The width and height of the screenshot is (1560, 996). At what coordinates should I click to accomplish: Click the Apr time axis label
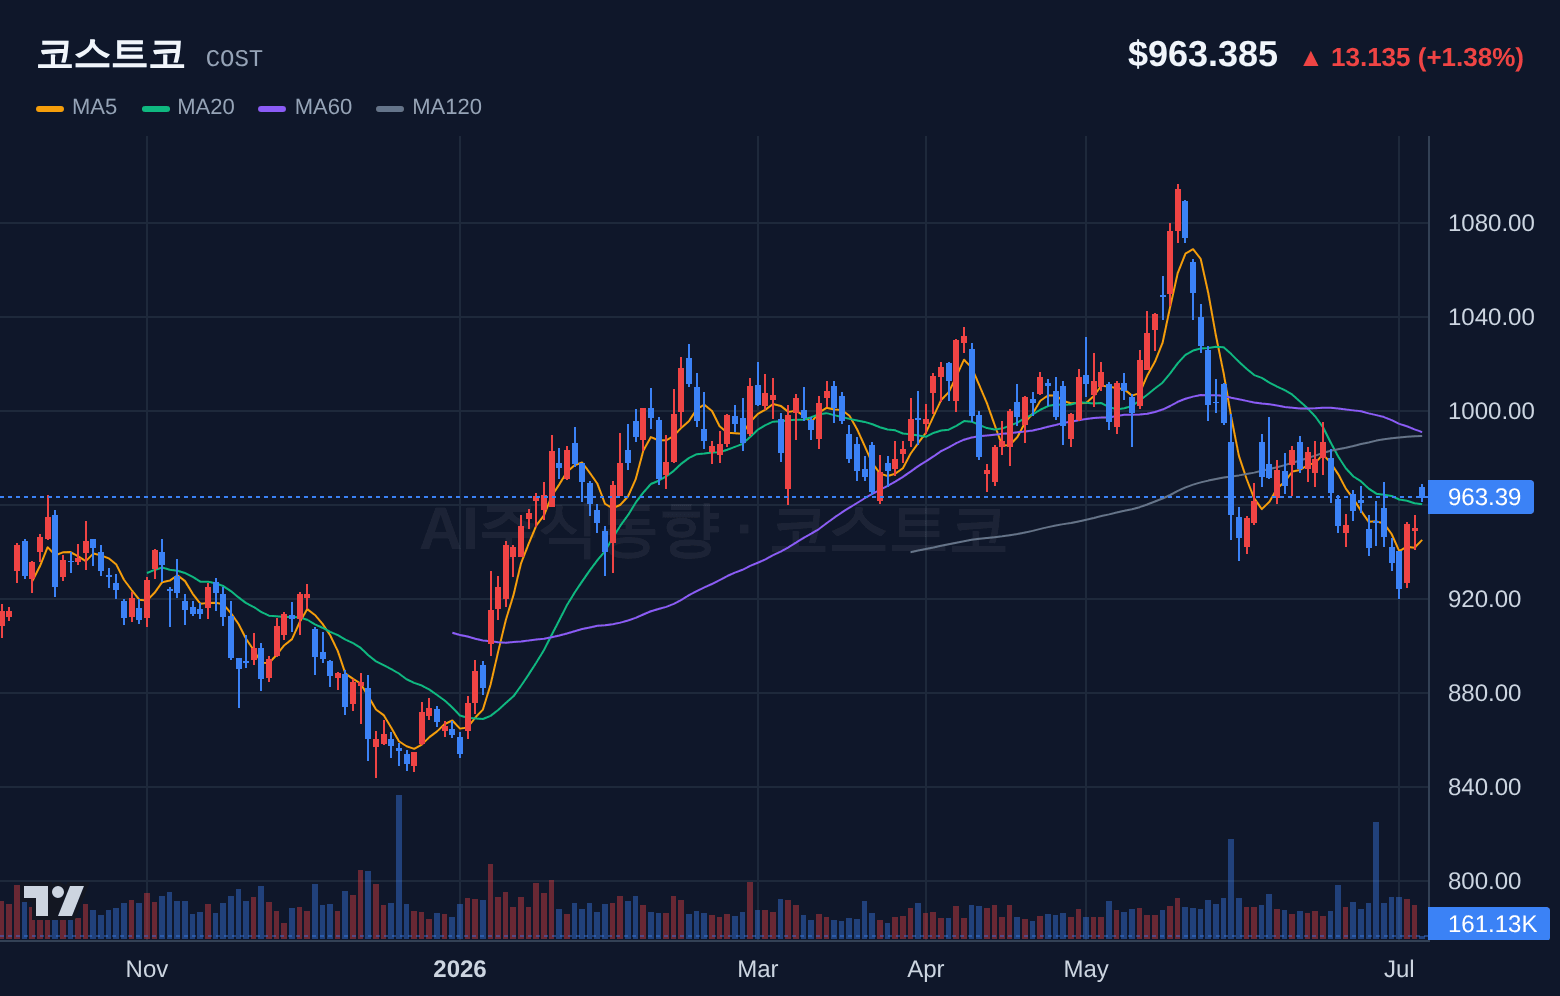tap(926, 969)
